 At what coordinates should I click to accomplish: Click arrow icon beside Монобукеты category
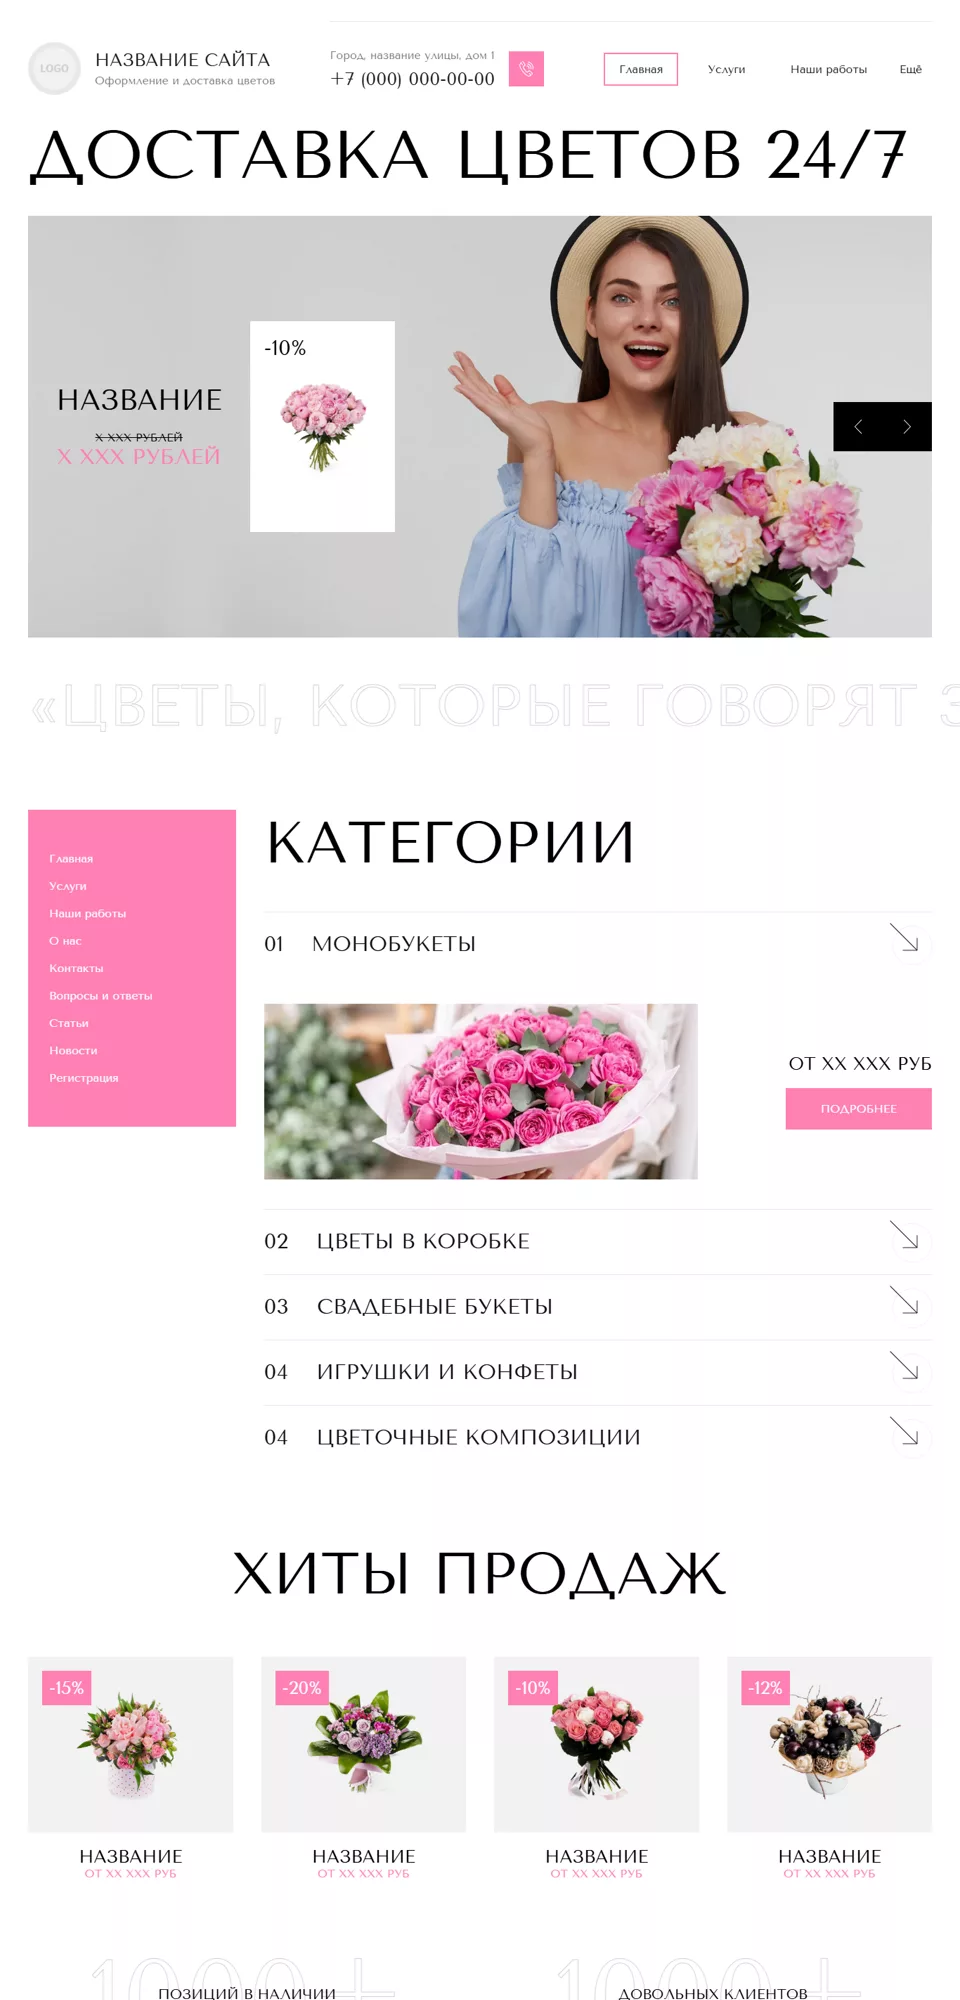pos(908,942)
